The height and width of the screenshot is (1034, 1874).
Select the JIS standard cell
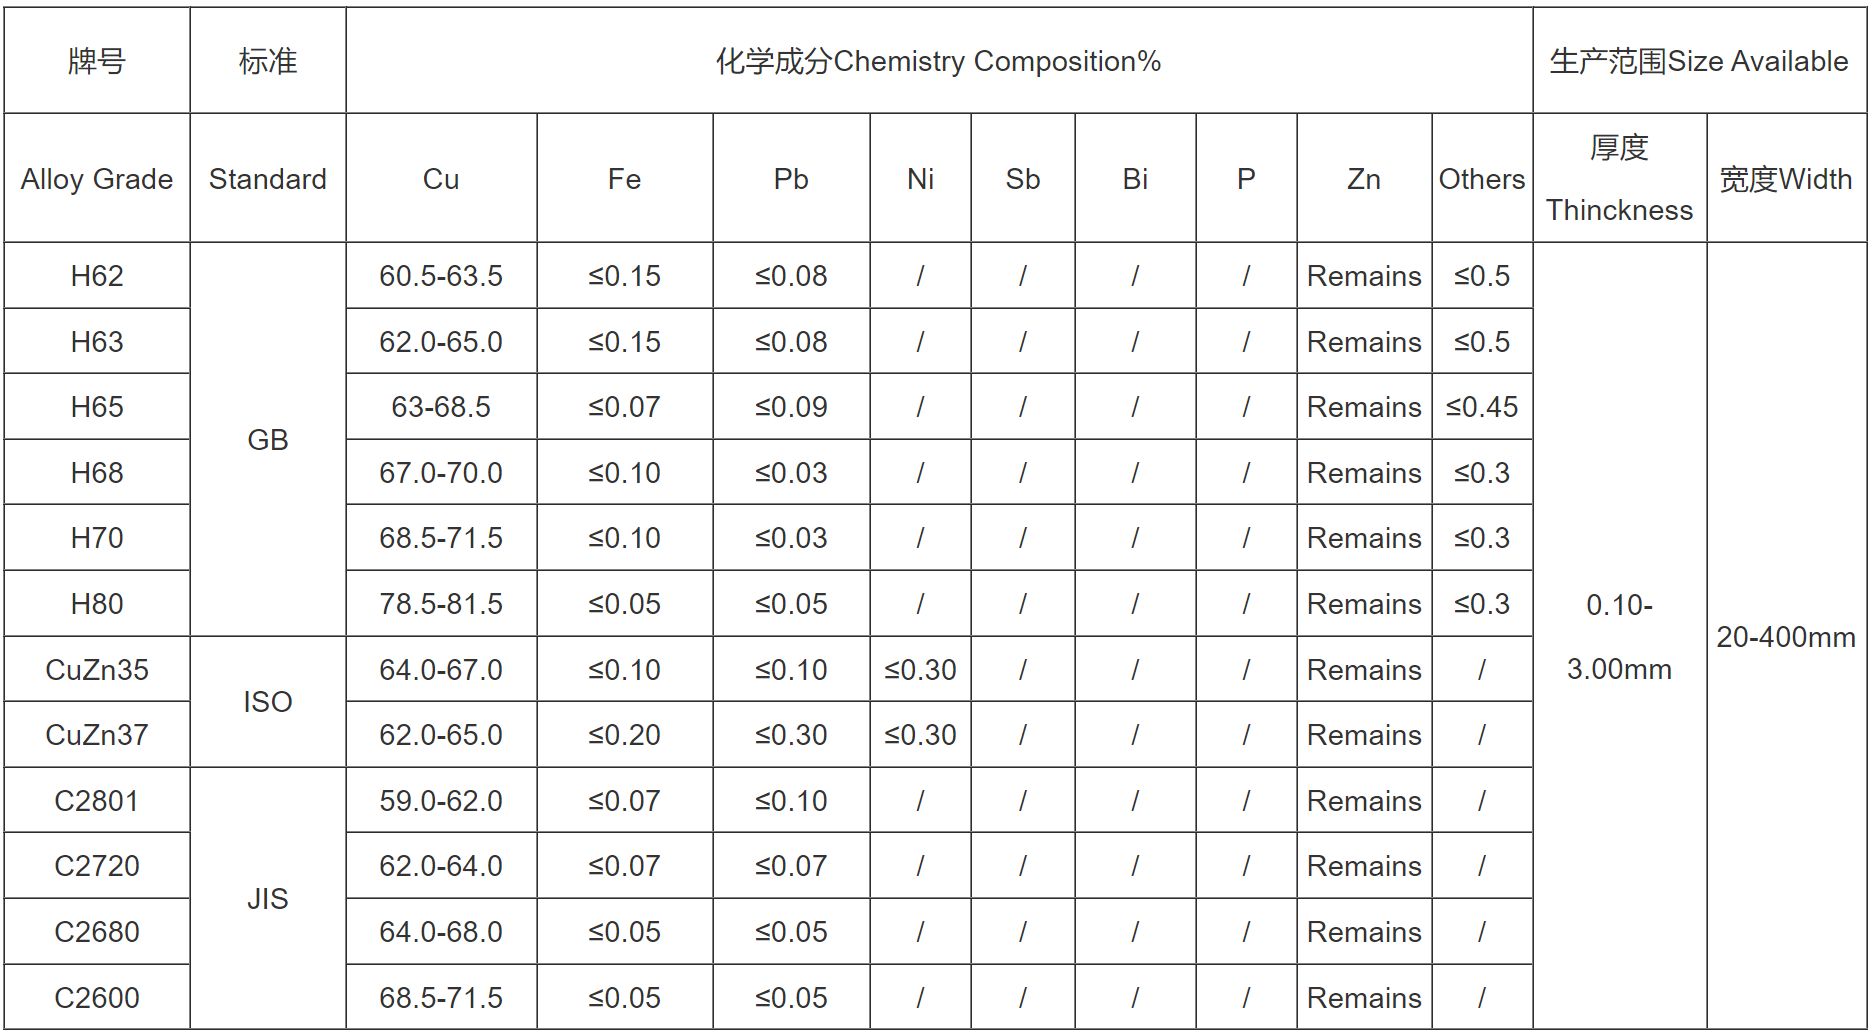coord(268,898)
